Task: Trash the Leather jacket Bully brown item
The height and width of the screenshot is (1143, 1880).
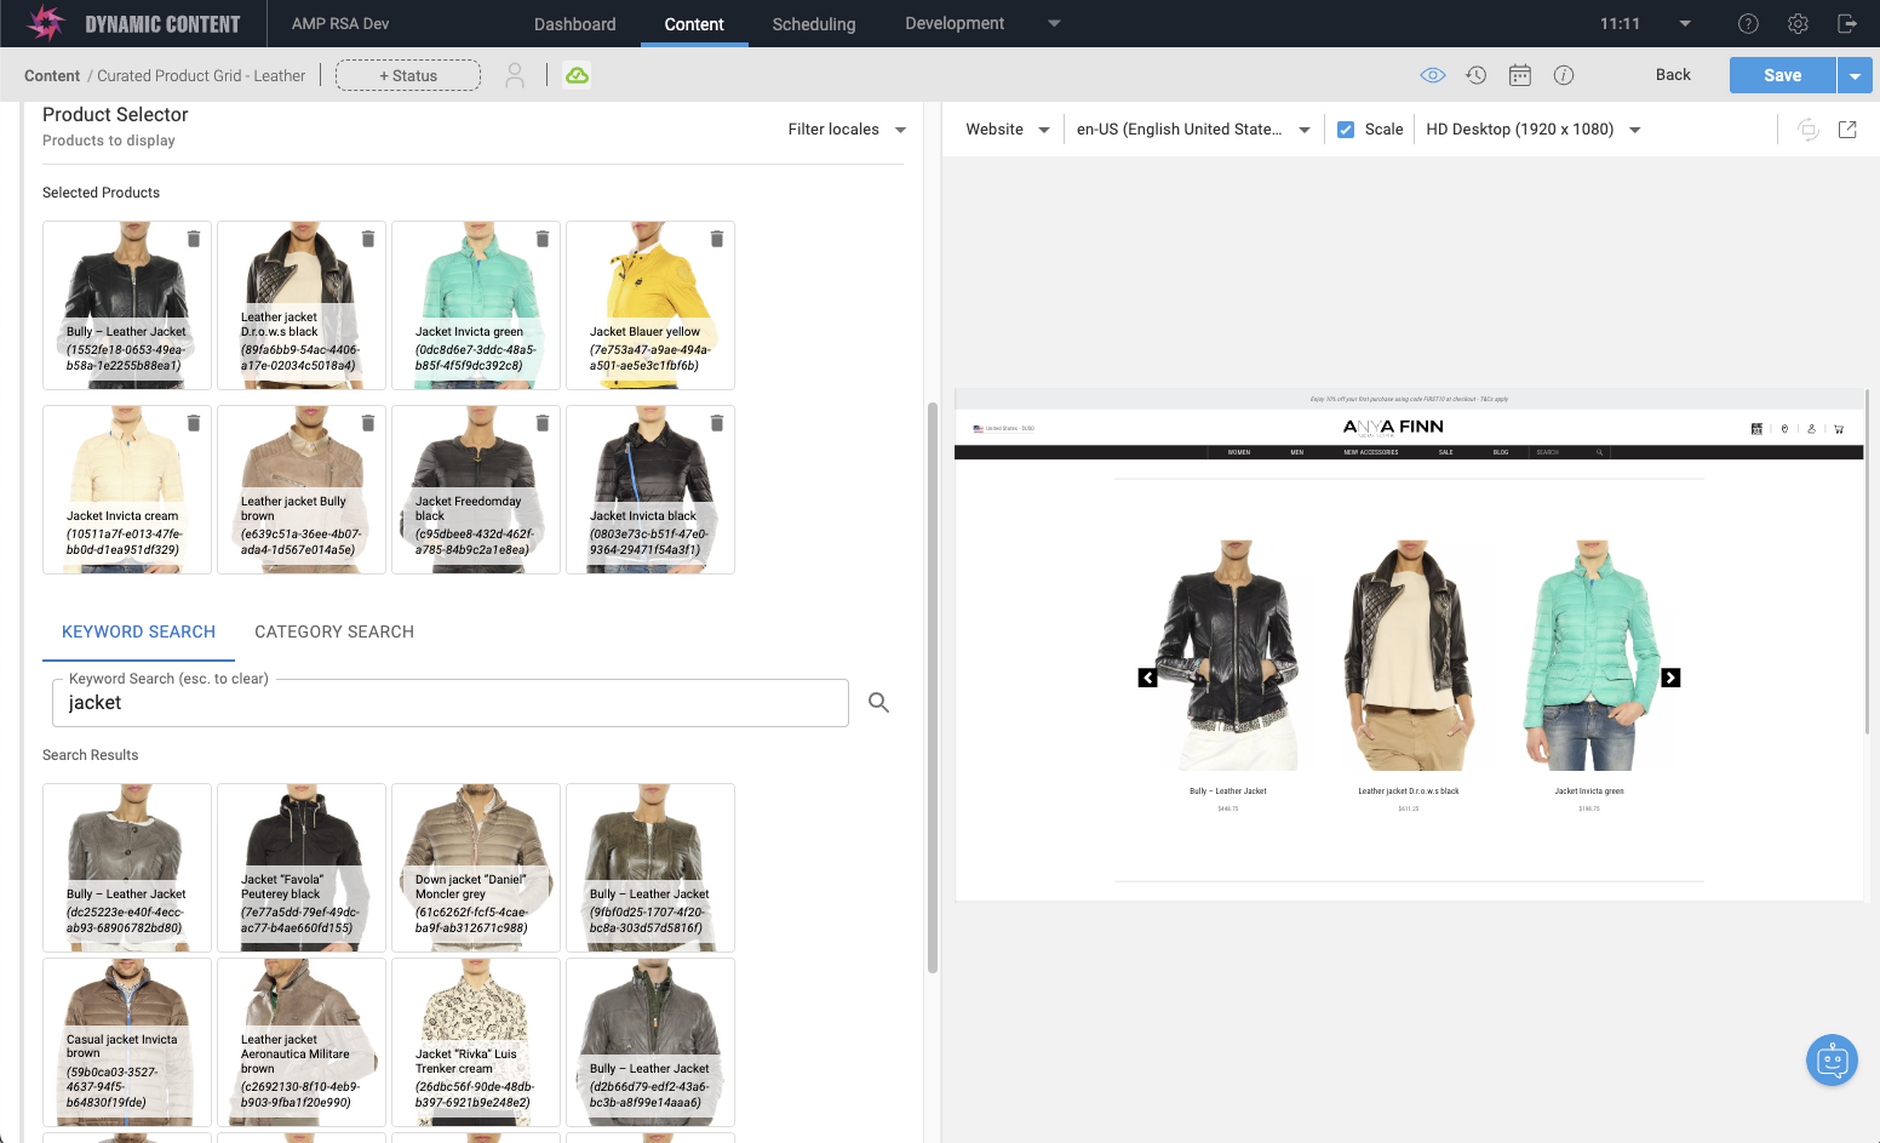Action: [x=368, y=423]
